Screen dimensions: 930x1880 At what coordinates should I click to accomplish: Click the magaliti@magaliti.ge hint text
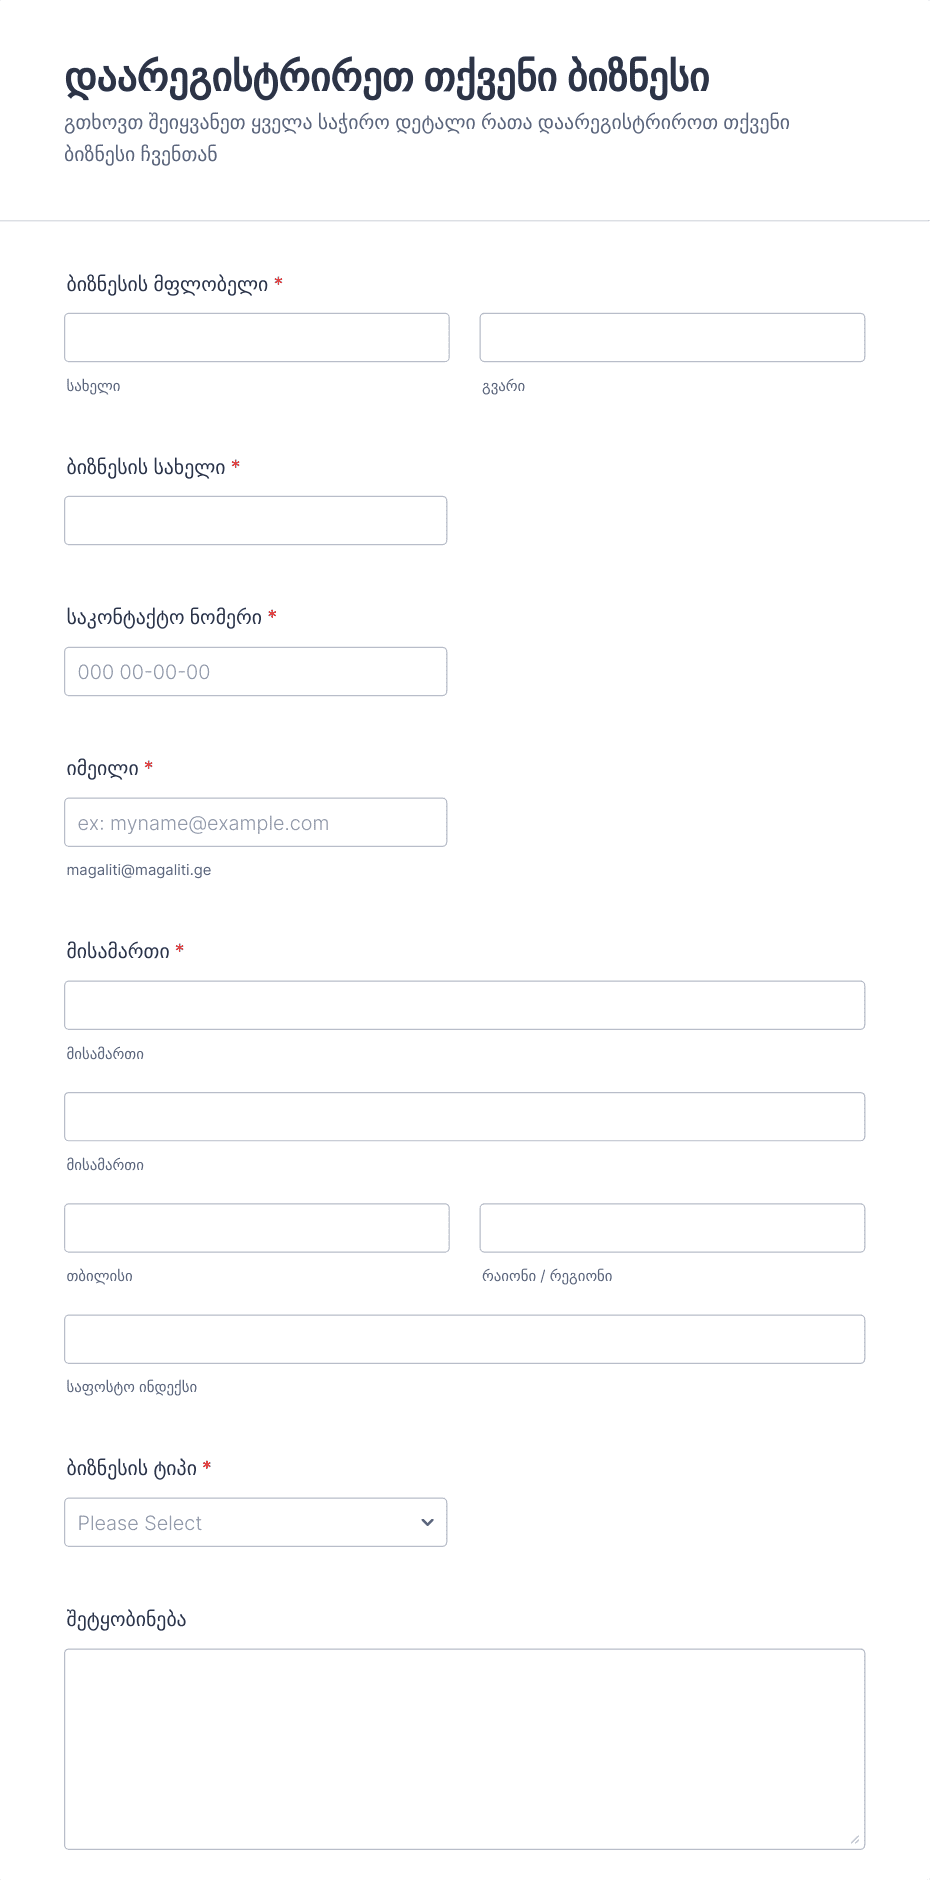tap(139, 870)
